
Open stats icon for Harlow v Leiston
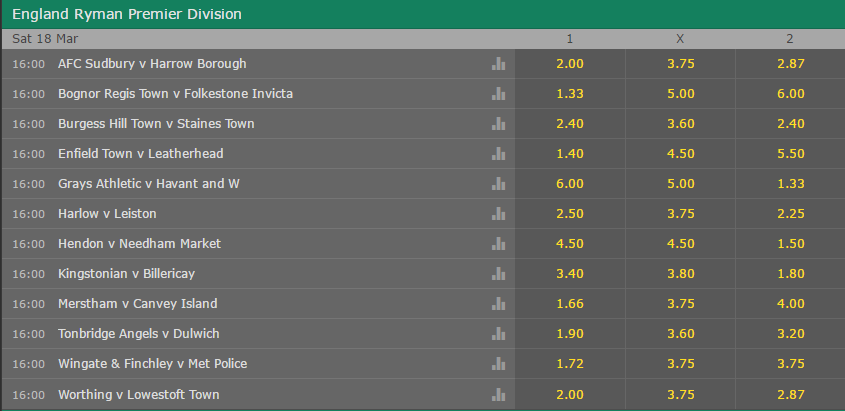point(498,214)
